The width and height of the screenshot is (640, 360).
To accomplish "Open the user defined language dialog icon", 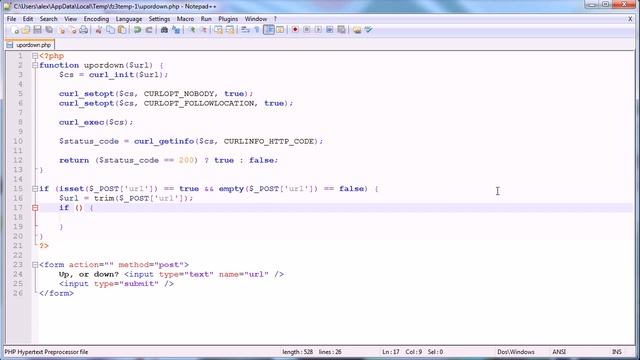I will (x=280, y=30).
